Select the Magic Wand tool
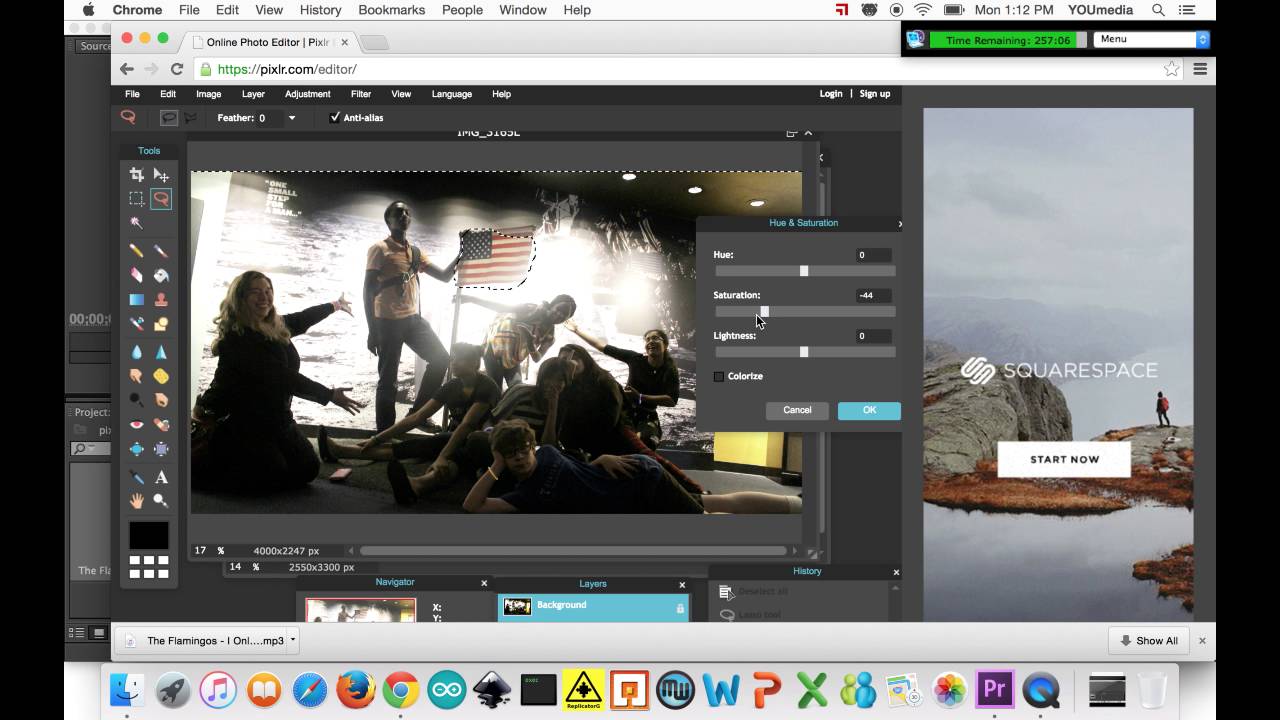This screenshot has height=720, width=1280. (137, 222)
